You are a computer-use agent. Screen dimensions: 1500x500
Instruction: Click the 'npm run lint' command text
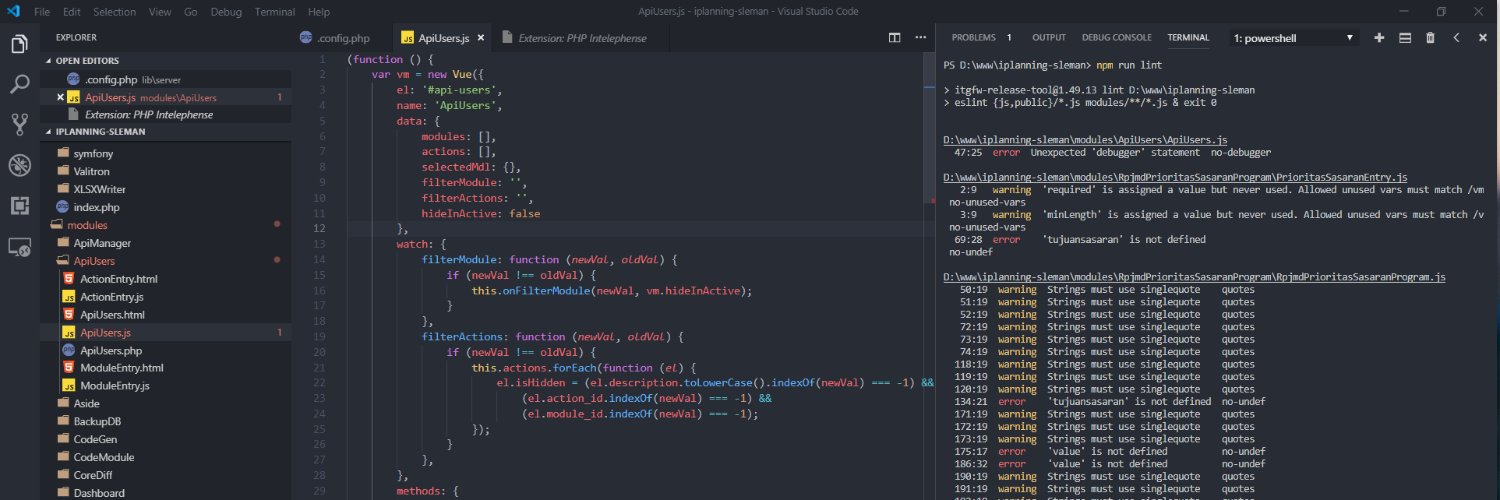click(x=1127, y=64)
